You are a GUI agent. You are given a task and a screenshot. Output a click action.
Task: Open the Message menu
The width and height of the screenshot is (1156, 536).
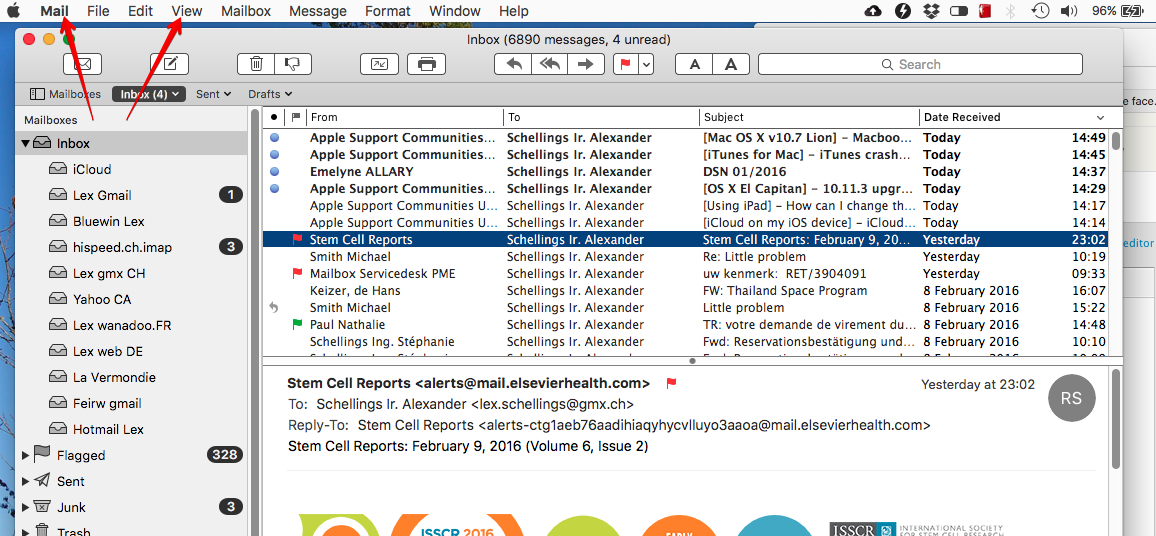click(x=318, y=11)
